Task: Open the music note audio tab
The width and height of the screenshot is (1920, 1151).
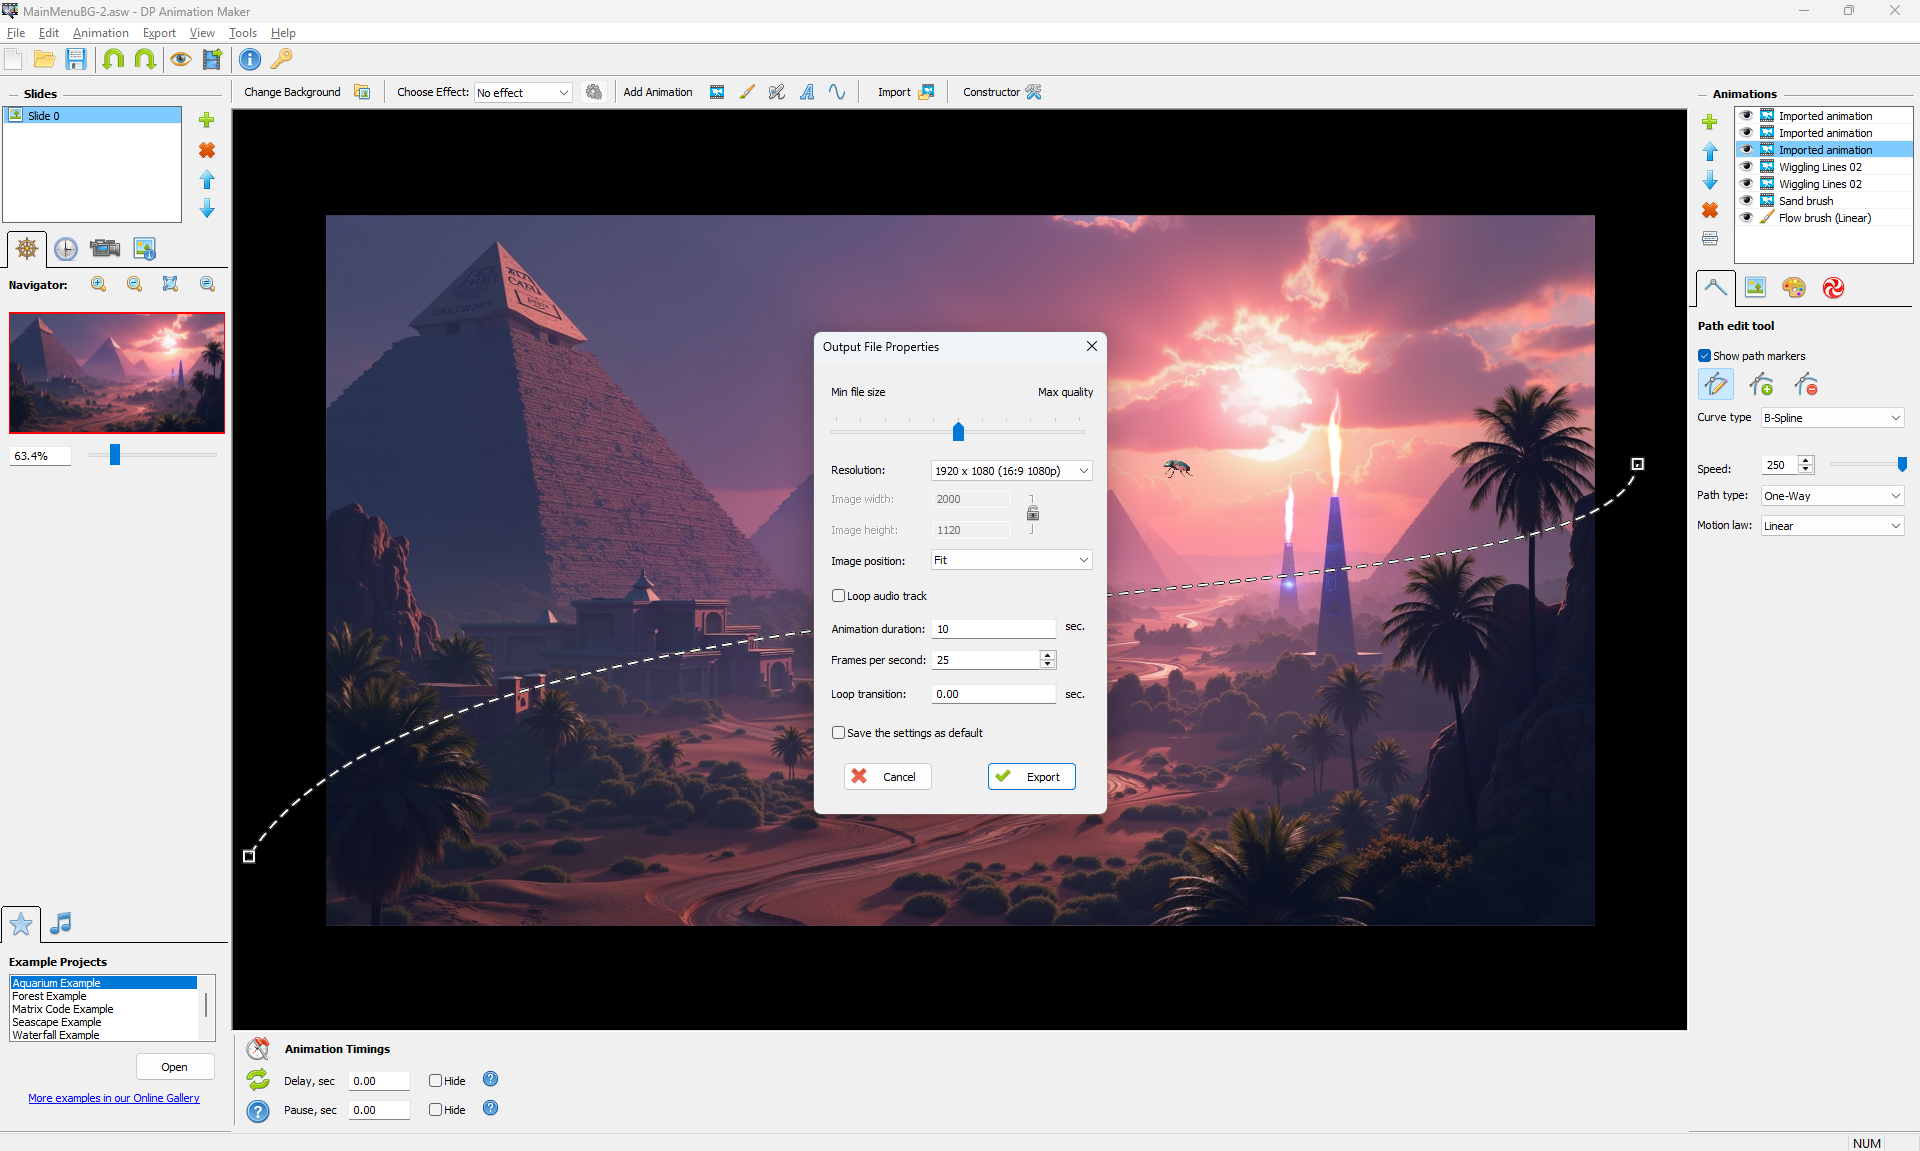Action: click(x=61, y=923)
